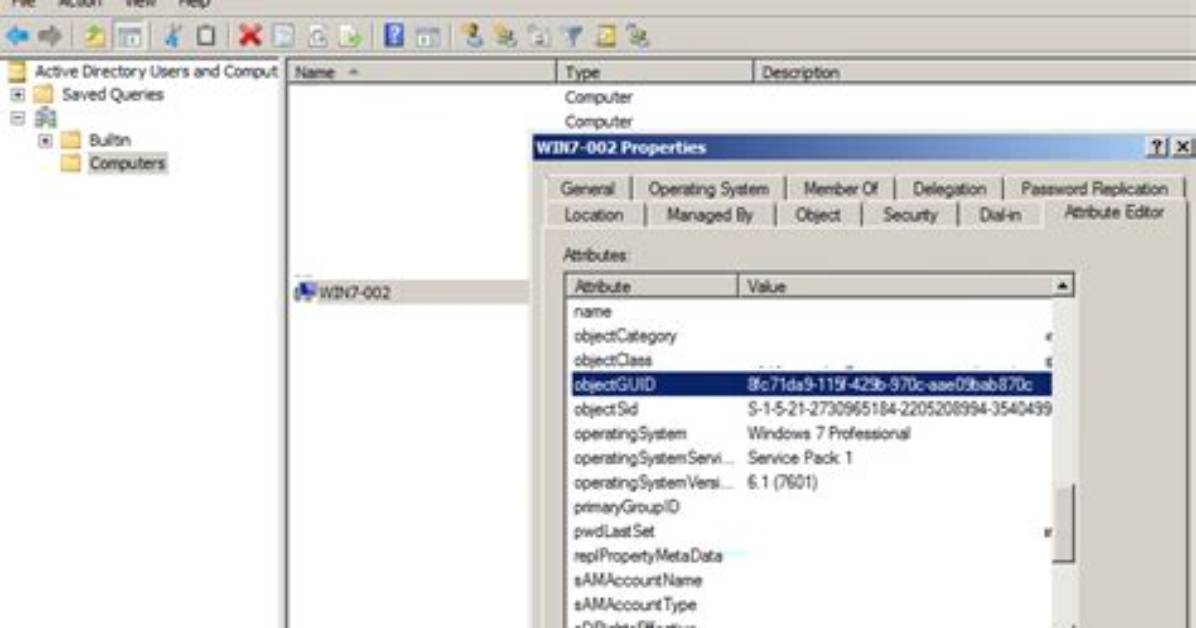Create a new group with group icon
The width and height of the screenshot is (1196, 628).
[x=505, y=36]
